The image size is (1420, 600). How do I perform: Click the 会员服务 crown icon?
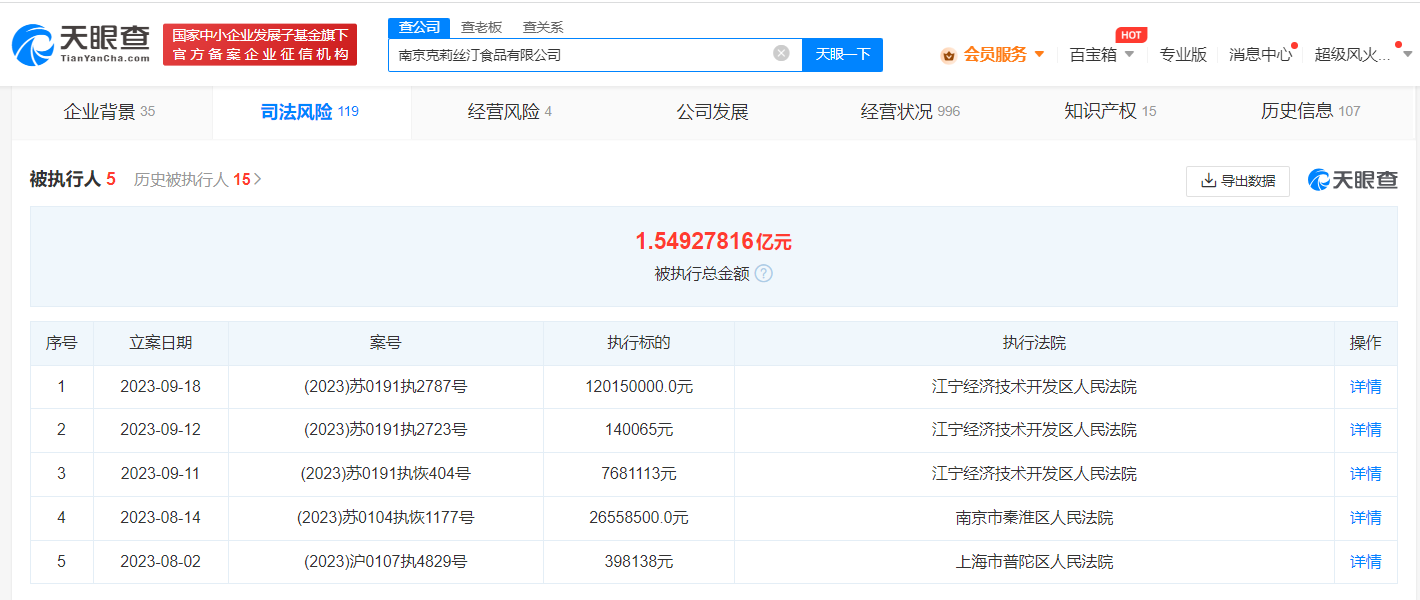948,55
